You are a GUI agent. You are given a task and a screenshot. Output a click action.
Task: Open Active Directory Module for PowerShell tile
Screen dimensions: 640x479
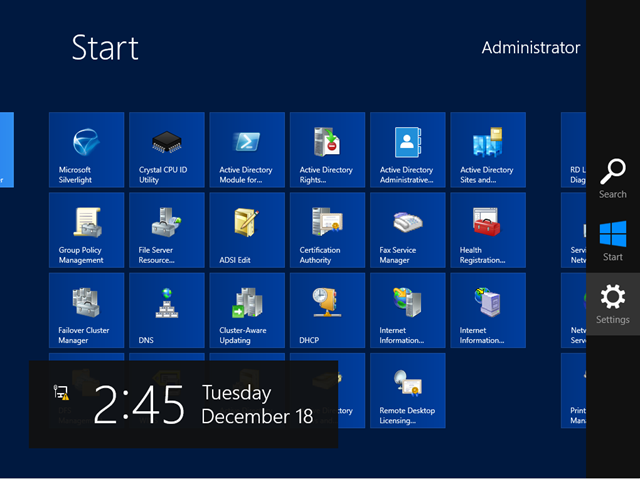point(247,150)
